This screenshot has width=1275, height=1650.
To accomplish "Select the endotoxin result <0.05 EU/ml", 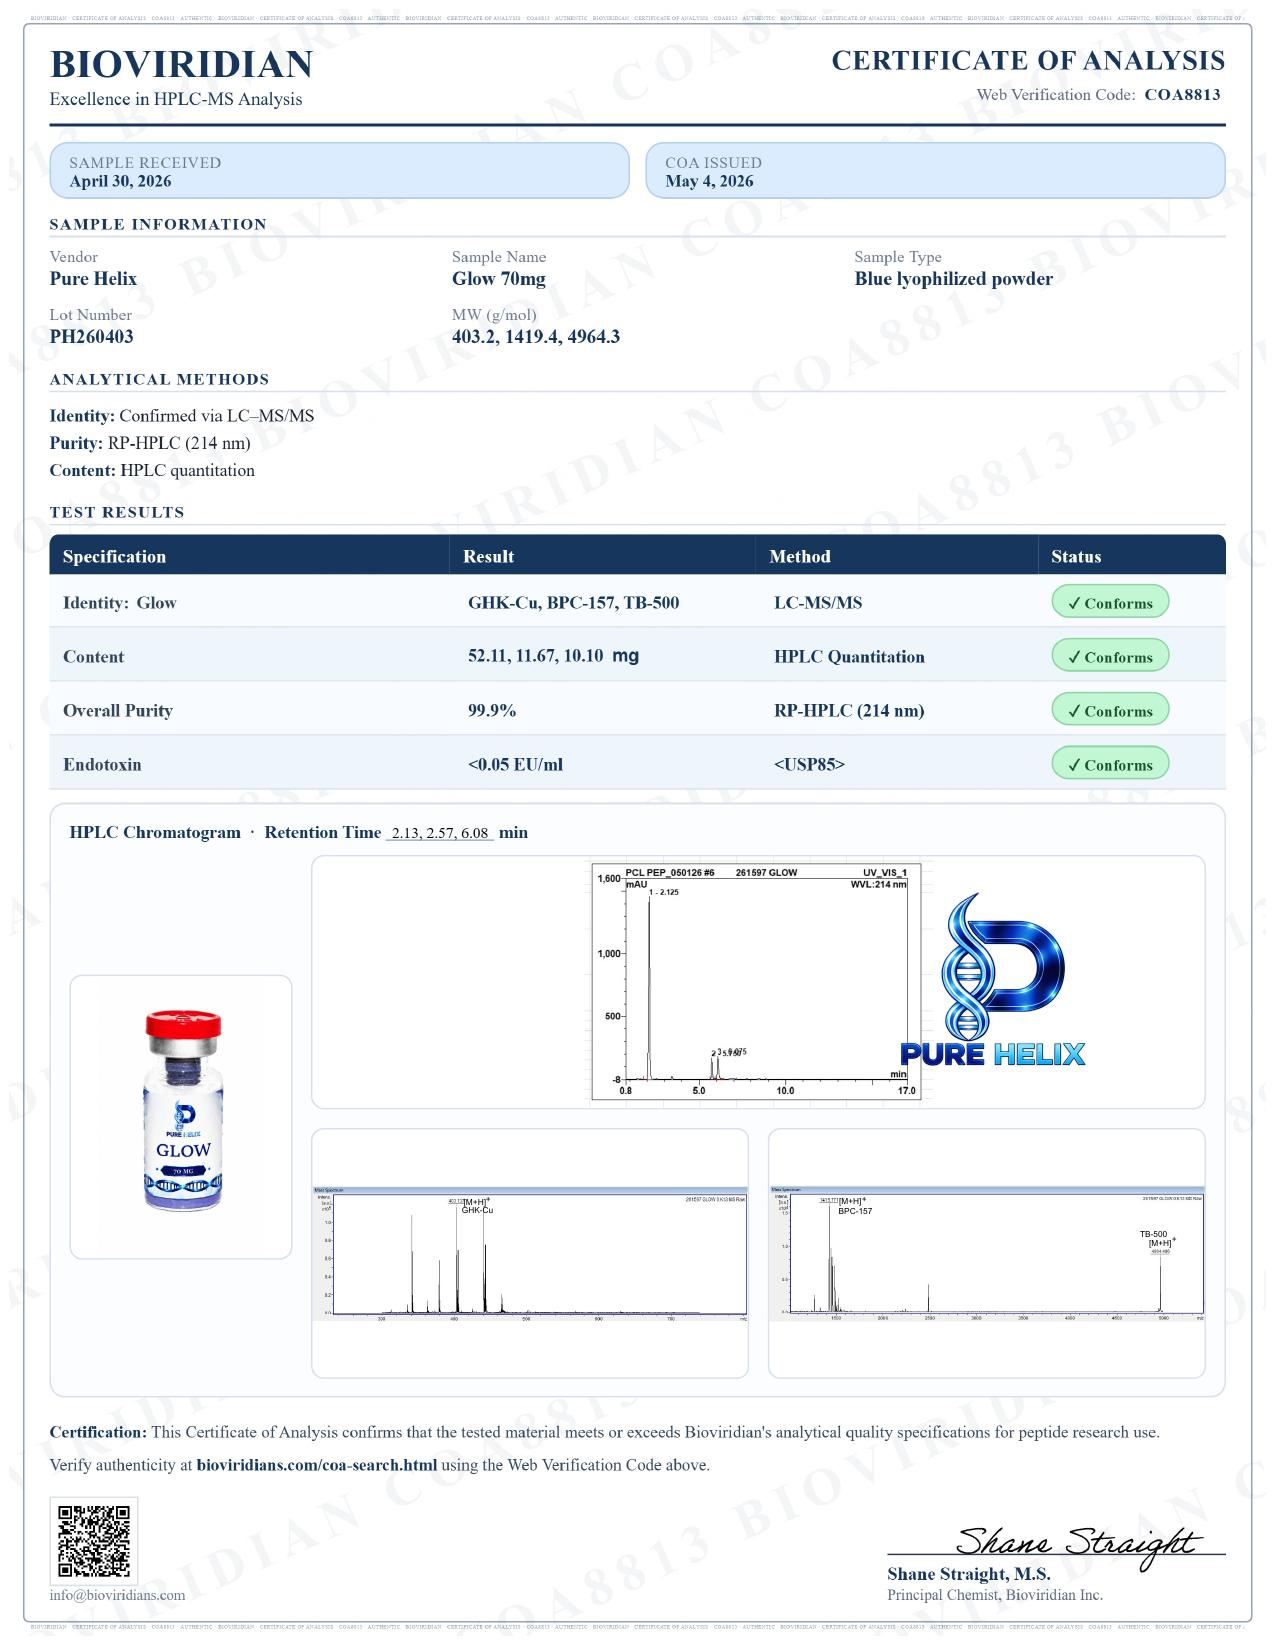I will click(x=515, y=764).
